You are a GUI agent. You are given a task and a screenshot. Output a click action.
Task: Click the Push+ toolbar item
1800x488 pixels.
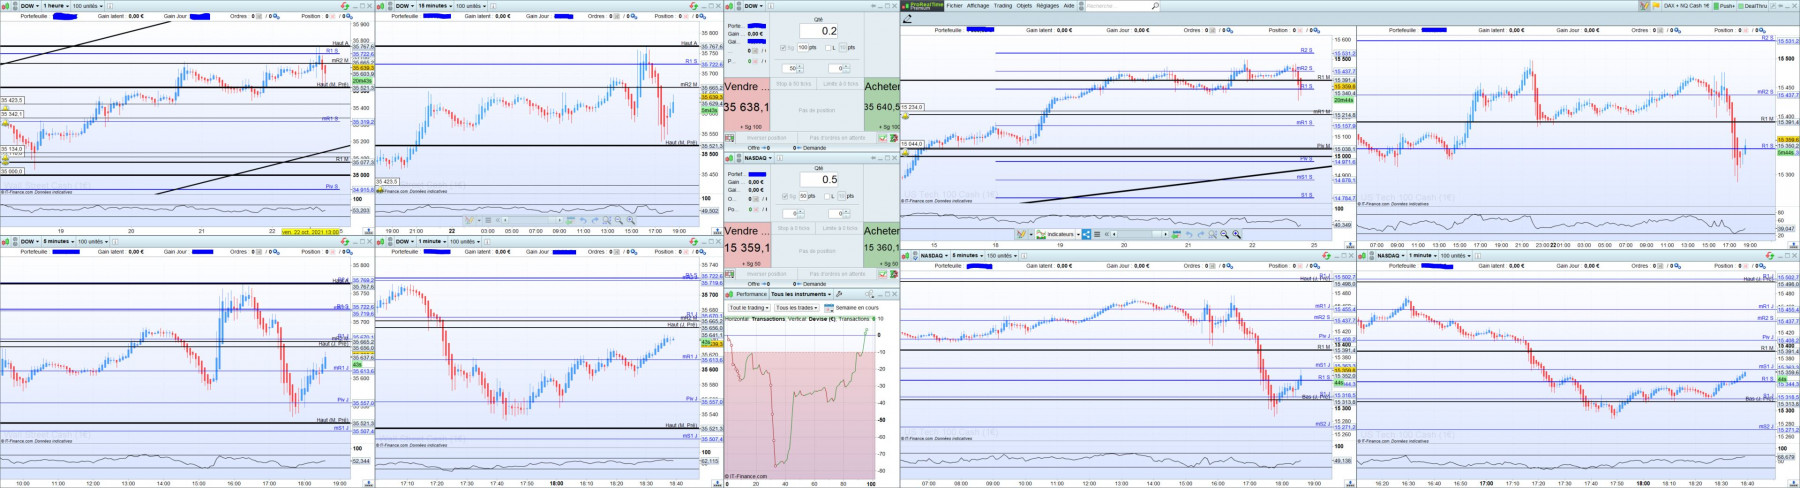(1724, 6)
